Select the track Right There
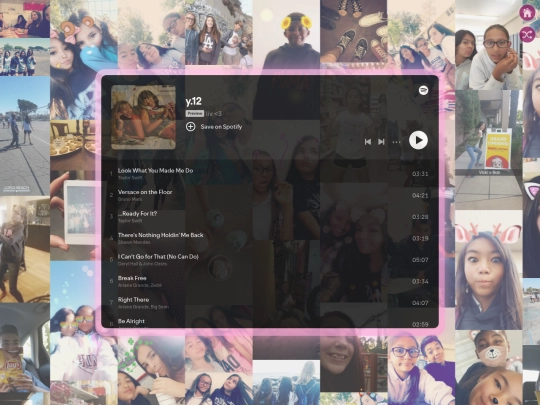 point(133,300)
